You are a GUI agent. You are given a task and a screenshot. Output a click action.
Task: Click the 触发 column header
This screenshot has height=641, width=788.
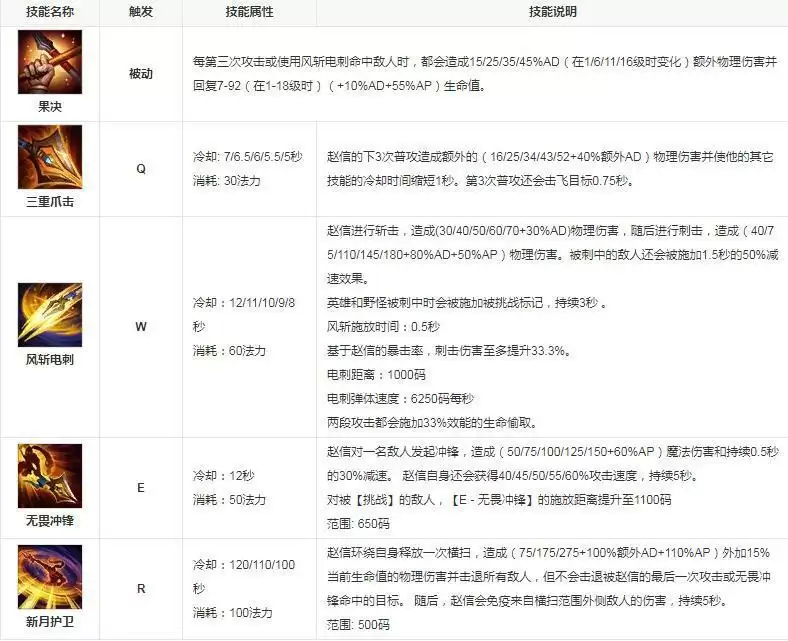pyautogui.click(x=141, y=13)
